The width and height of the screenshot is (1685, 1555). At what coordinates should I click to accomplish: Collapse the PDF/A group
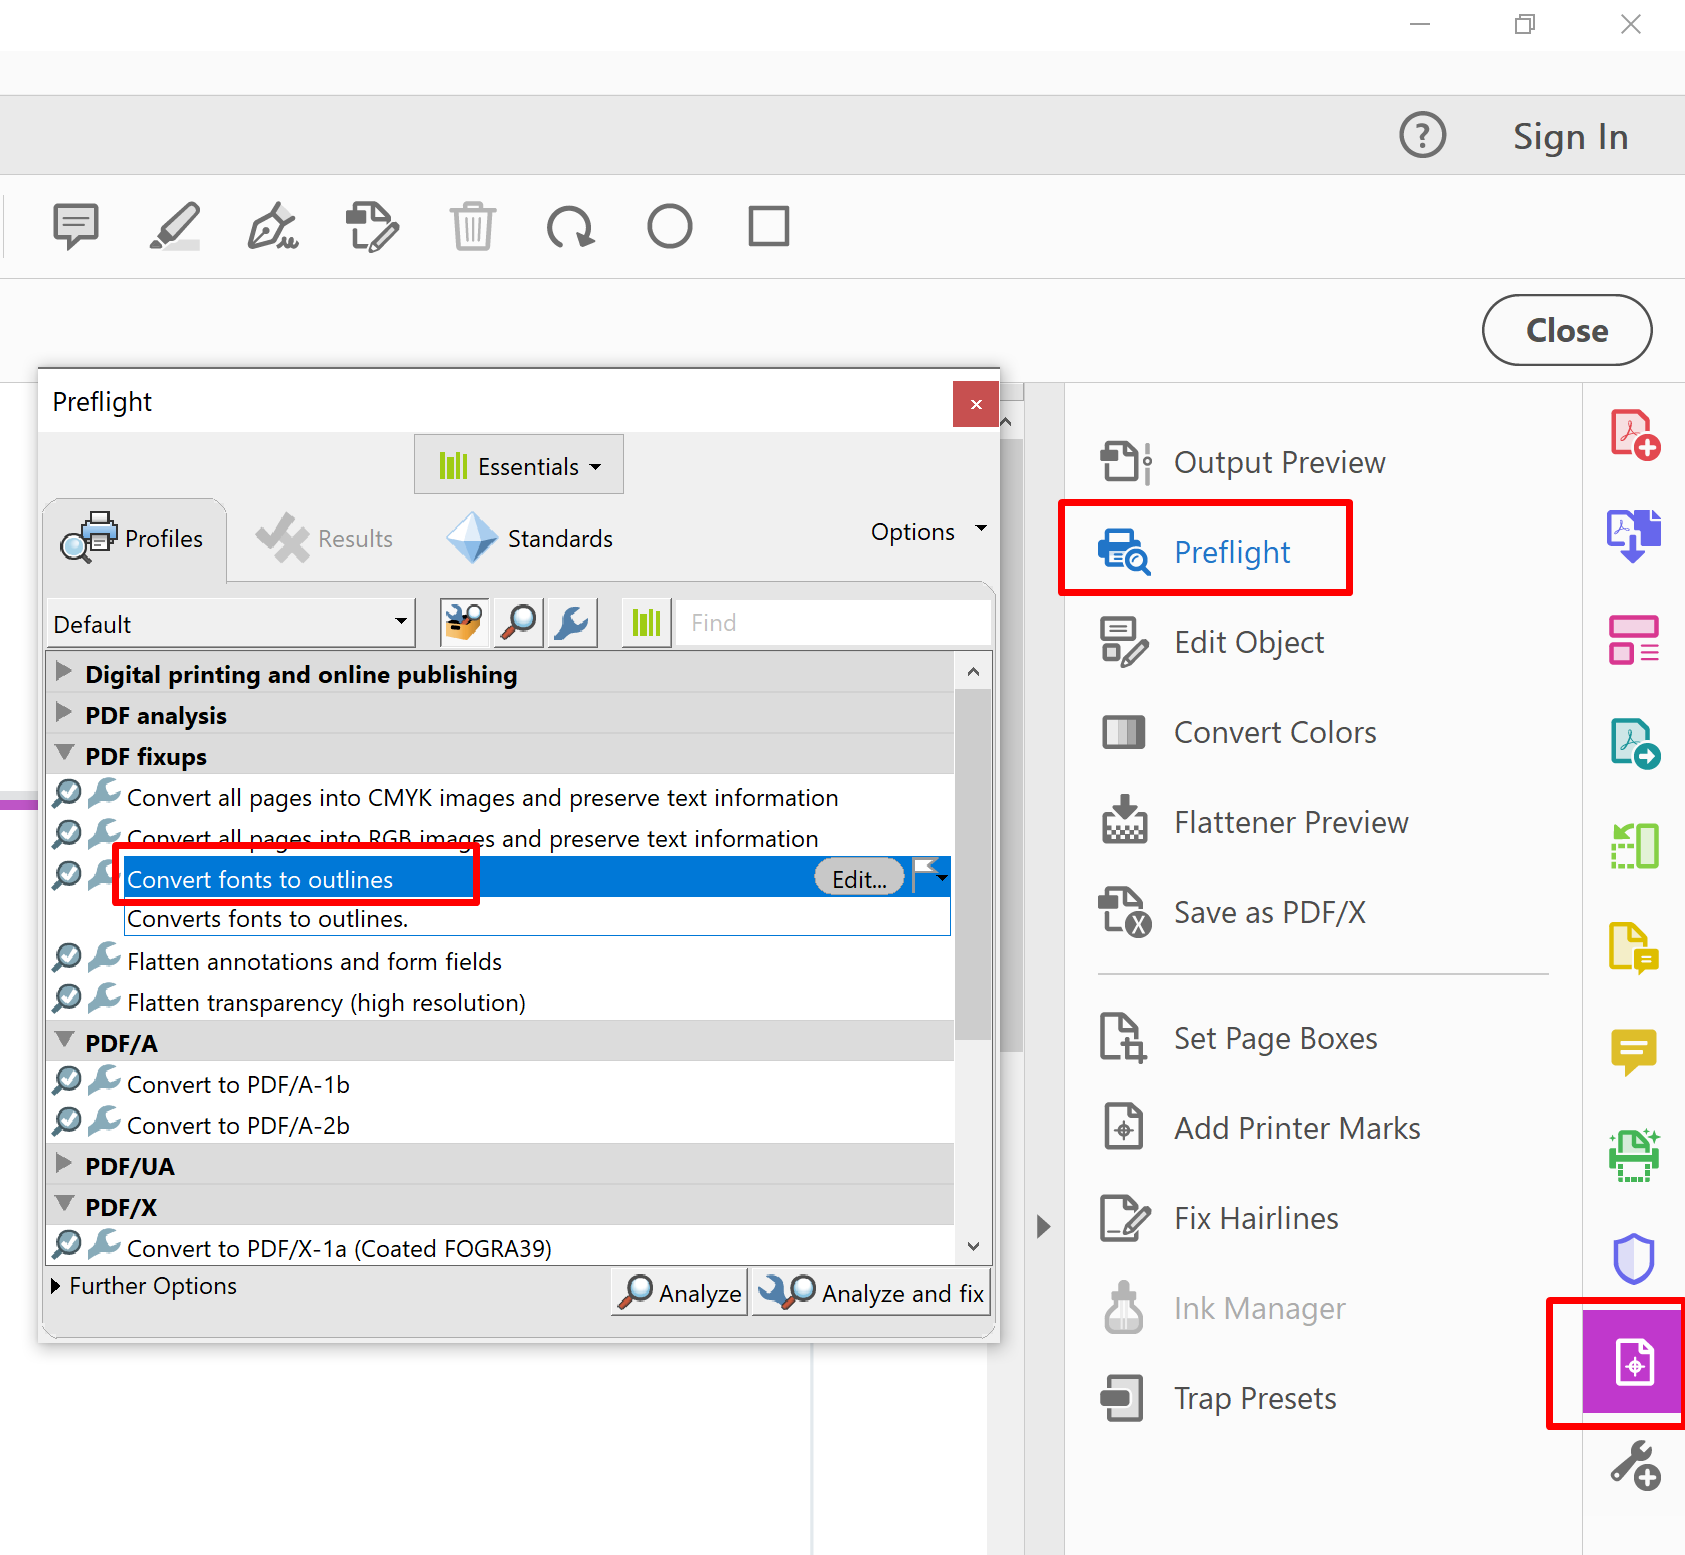[x=64, y=1040]
